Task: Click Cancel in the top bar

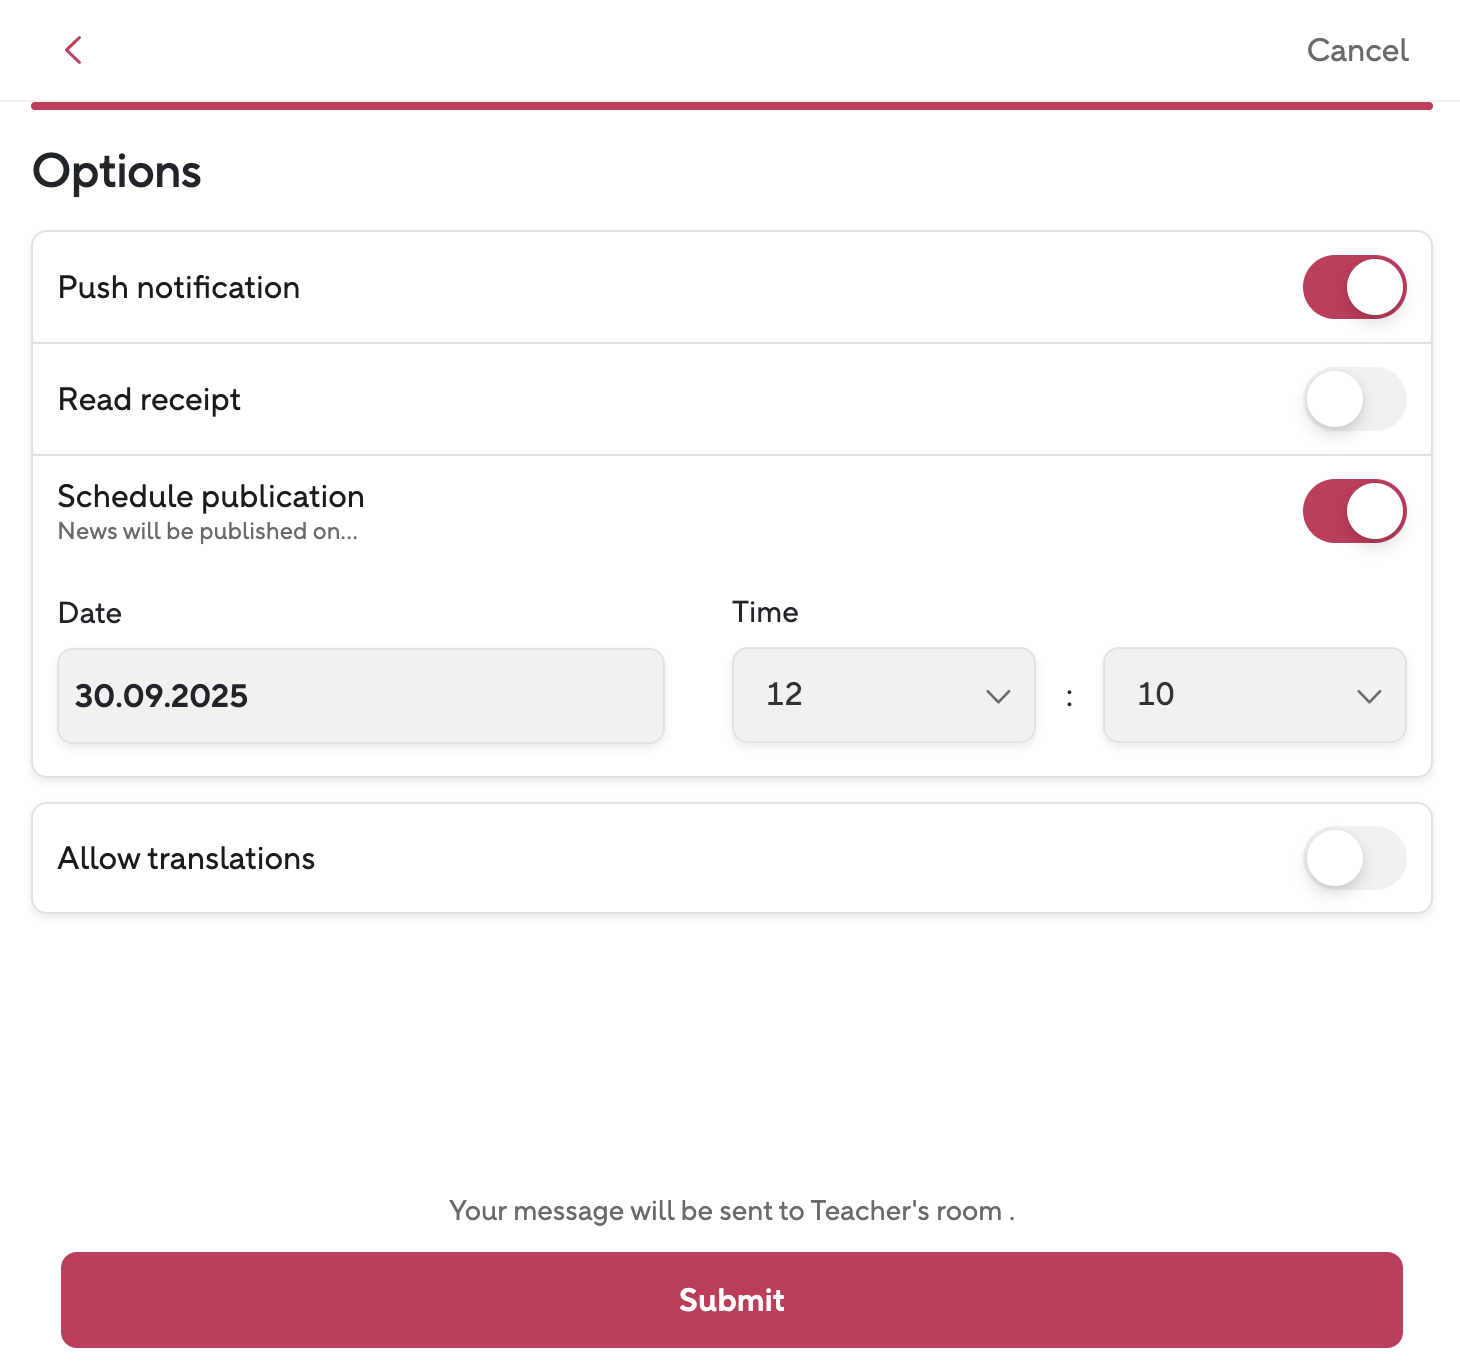Action: pyautogui.click(x=1357, y=50)
